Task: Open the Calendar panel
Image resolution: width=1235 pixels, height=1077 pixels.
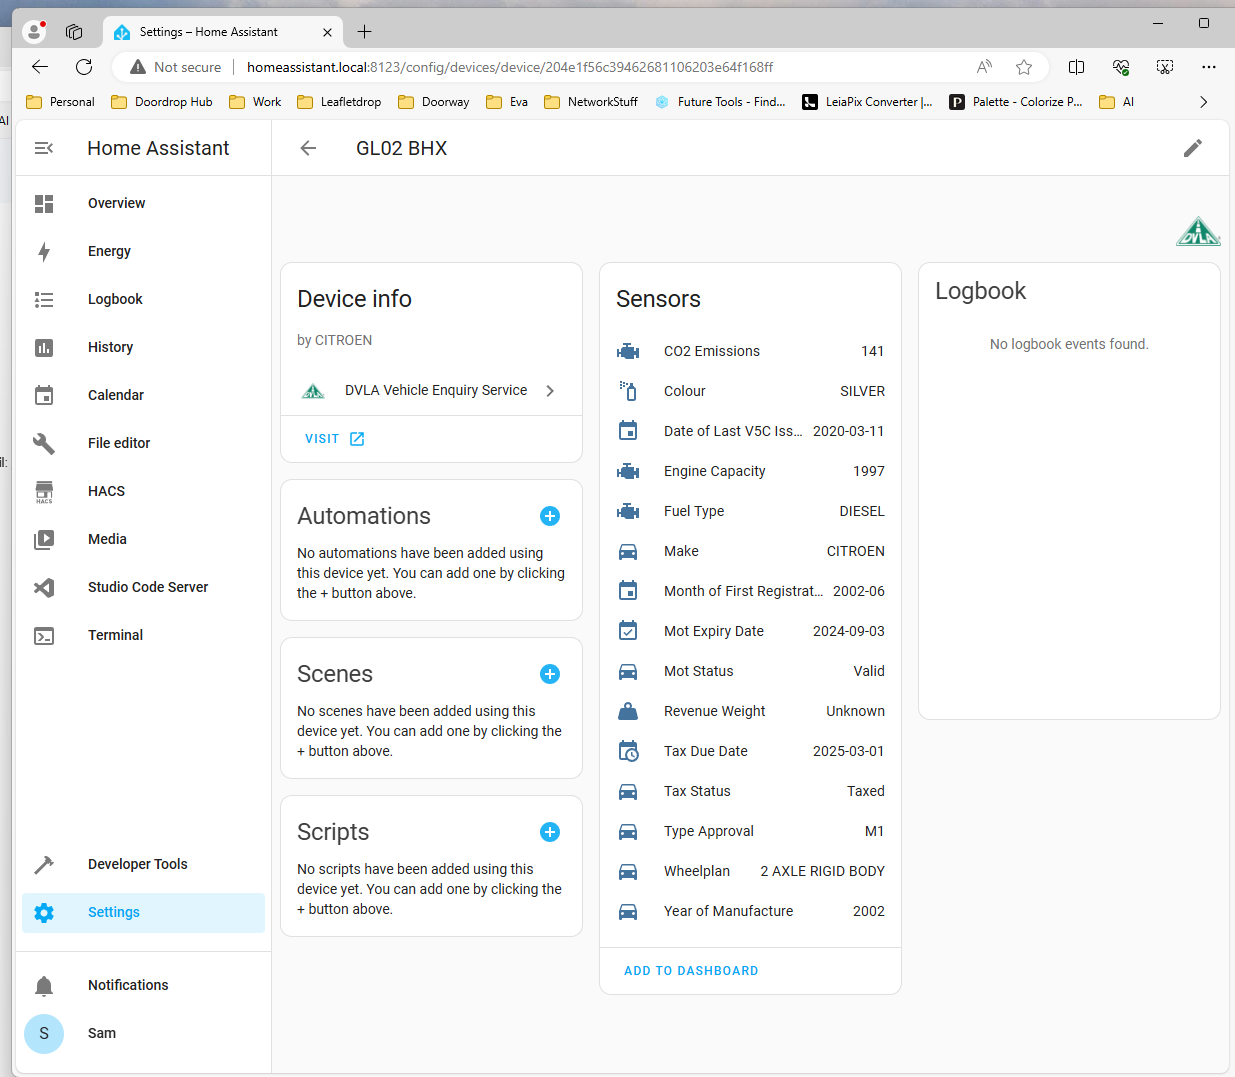Action: 144,395
